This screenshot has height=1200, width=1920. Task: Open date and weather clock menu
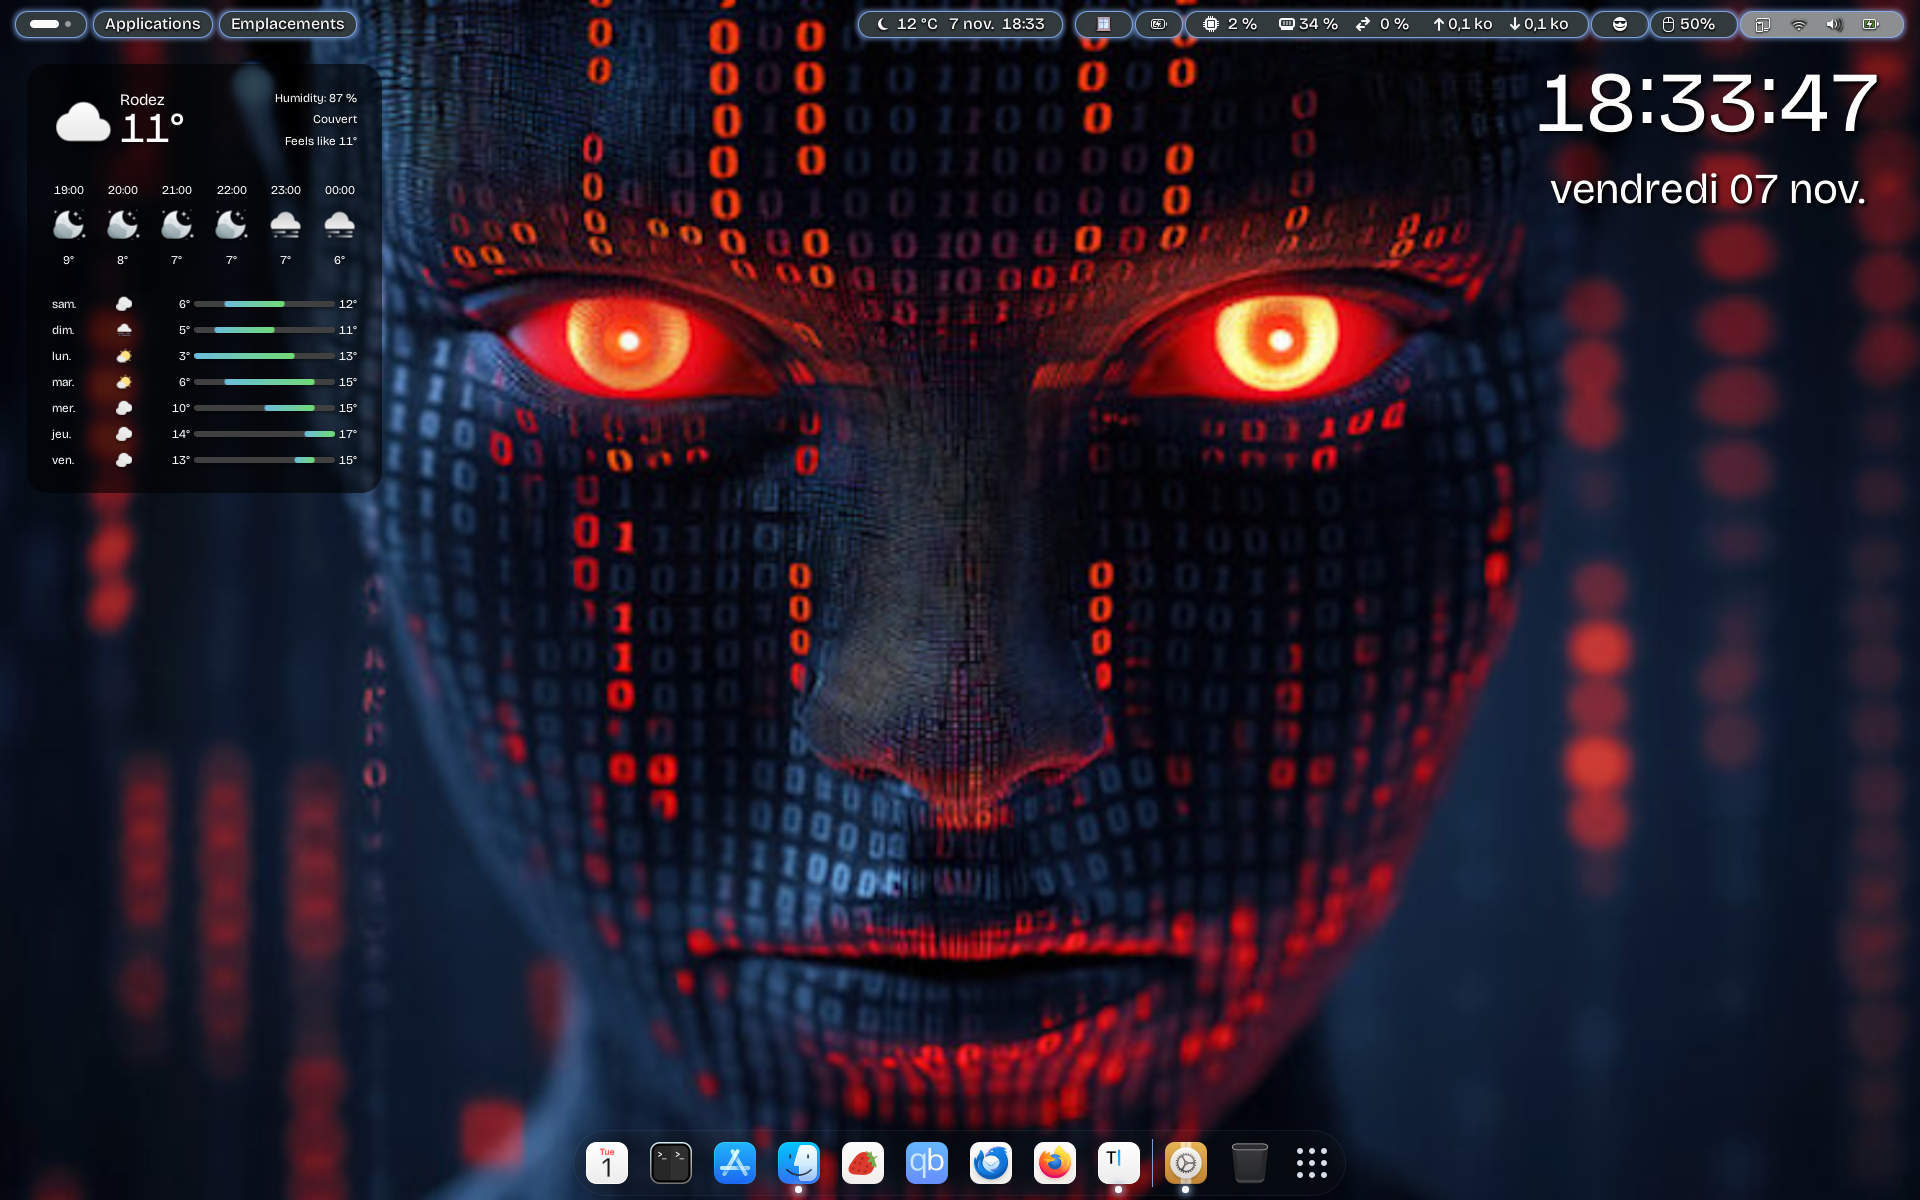coord(961,24)
